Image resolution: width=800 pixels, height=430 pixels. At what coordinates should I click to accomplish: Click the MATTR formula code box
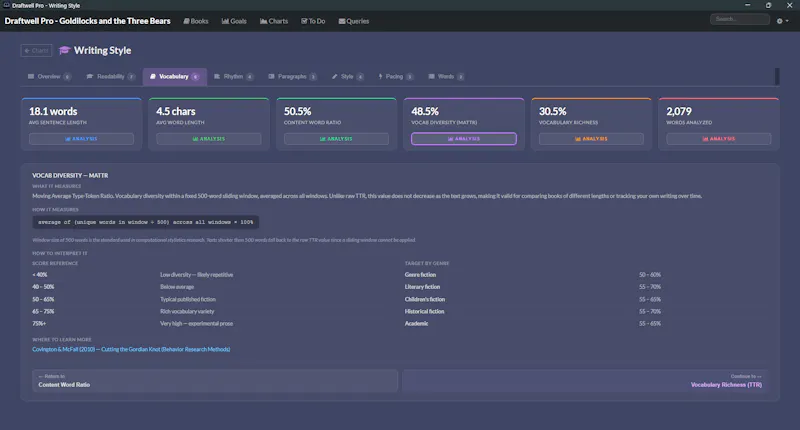[x=145, y=222]
